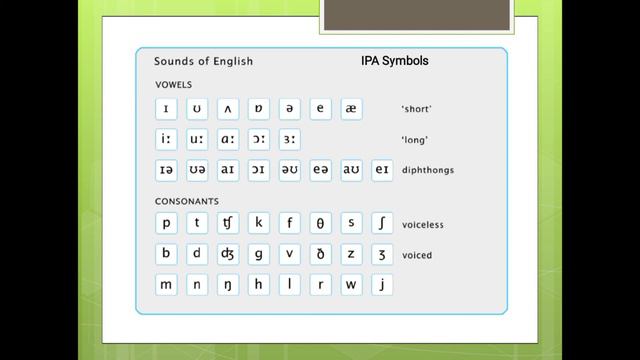Viewport: 640px width, 360px height.
Task: Click the long vowel i: tile
Action: pos(166,139)
